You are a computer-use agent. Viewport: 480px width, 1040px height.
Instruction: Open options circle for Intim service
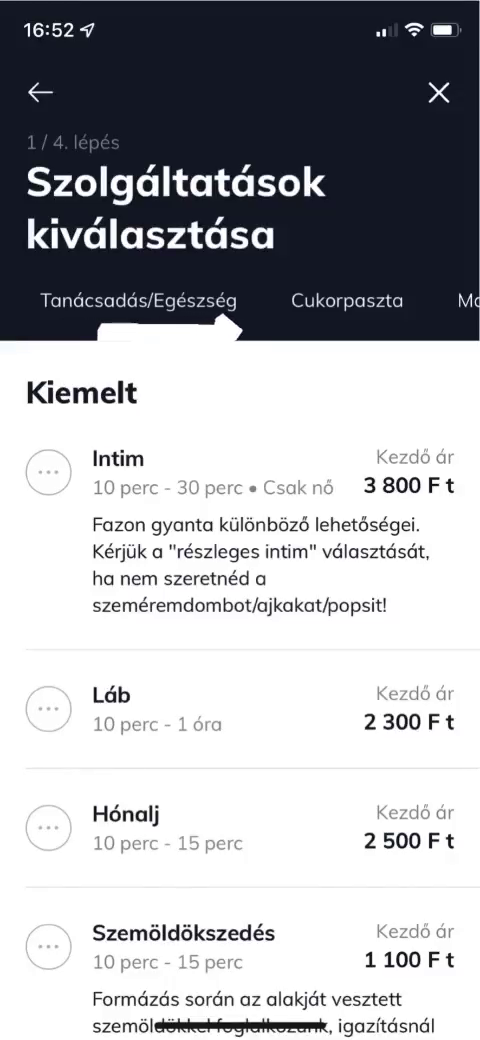tap(48, 472)
